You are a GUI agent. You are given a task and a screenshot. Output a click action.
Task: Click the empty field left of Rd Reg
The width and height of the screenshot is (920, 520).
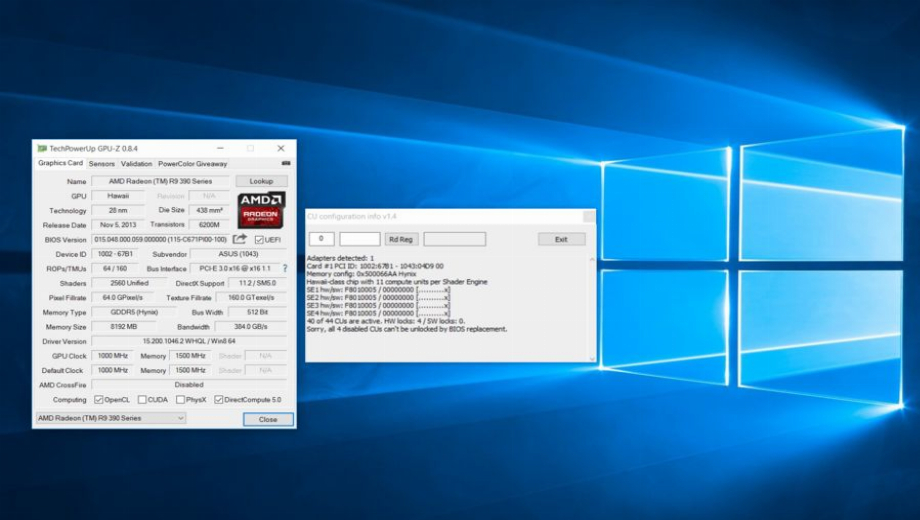pos(360,238)
